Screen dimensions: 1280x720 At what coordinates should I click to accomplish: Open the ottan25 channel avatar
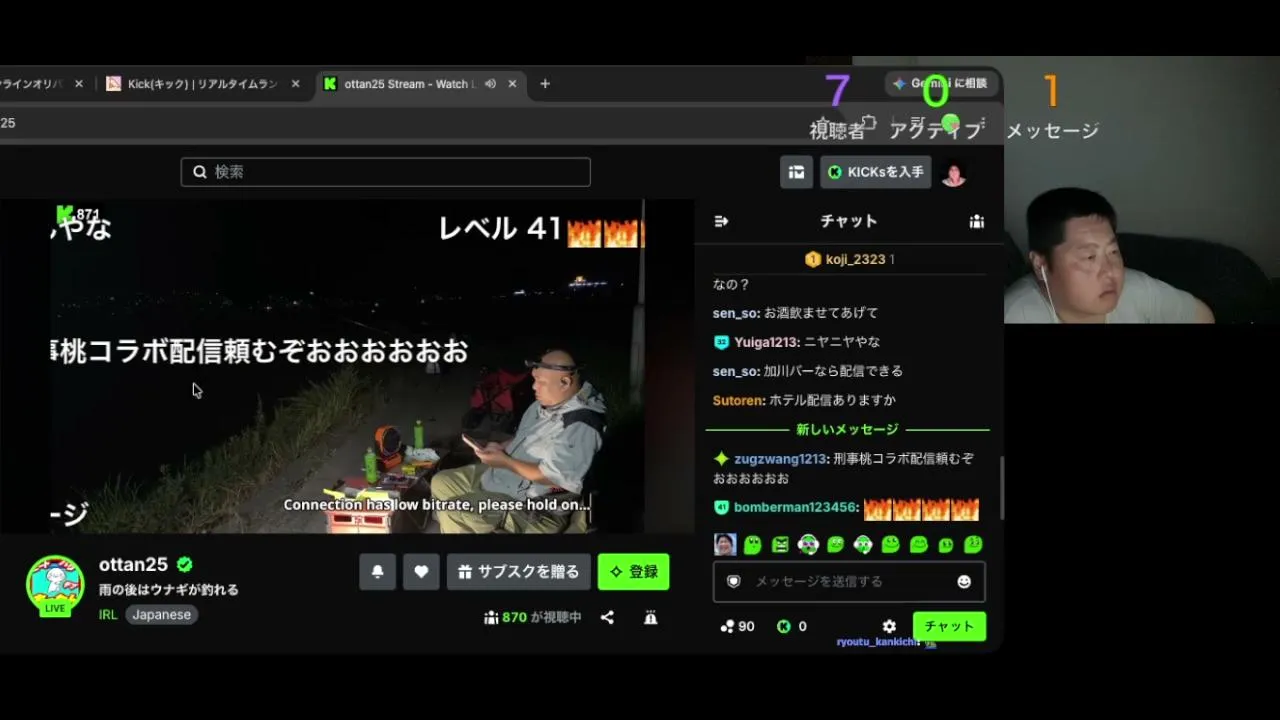(x=55, y=585)
